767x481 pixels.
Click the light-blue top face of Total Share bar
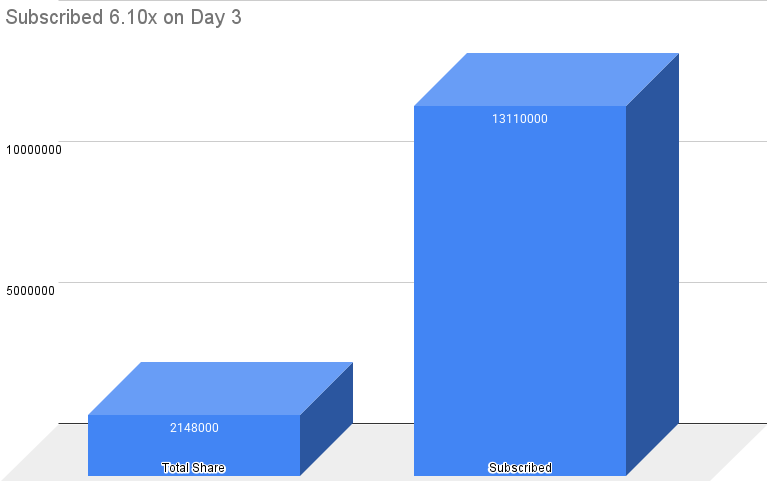tap(220, 388)
